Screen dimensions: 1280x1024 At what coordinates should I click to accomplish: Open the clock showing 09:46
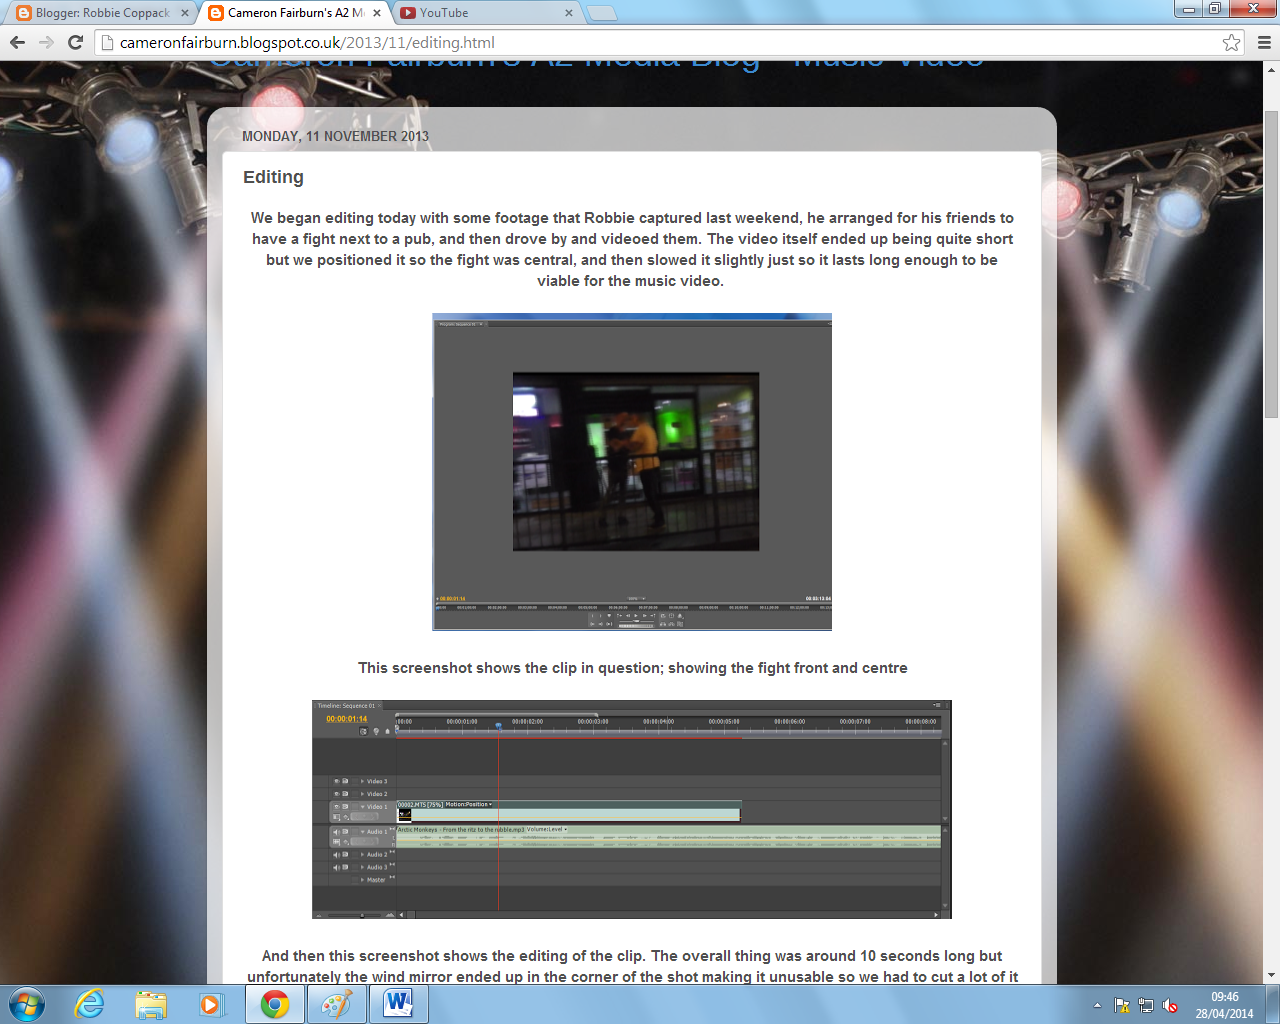[x=1224, y=1005]
